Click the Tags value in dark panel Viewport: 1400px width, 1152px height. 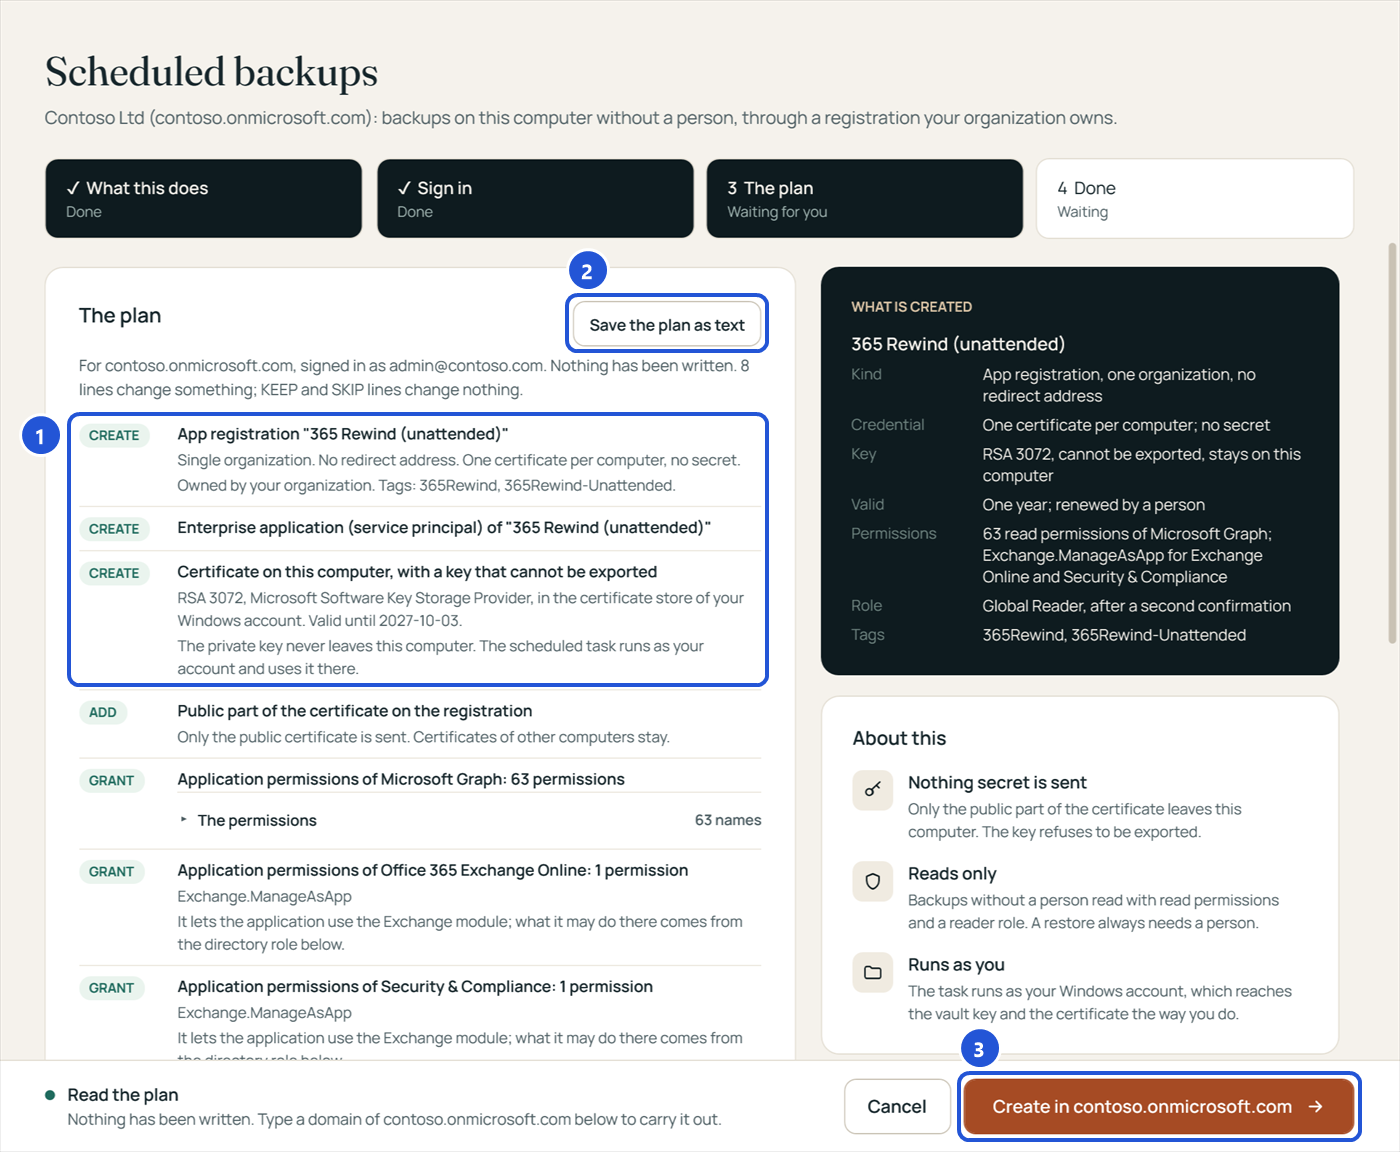[1114, 635]
